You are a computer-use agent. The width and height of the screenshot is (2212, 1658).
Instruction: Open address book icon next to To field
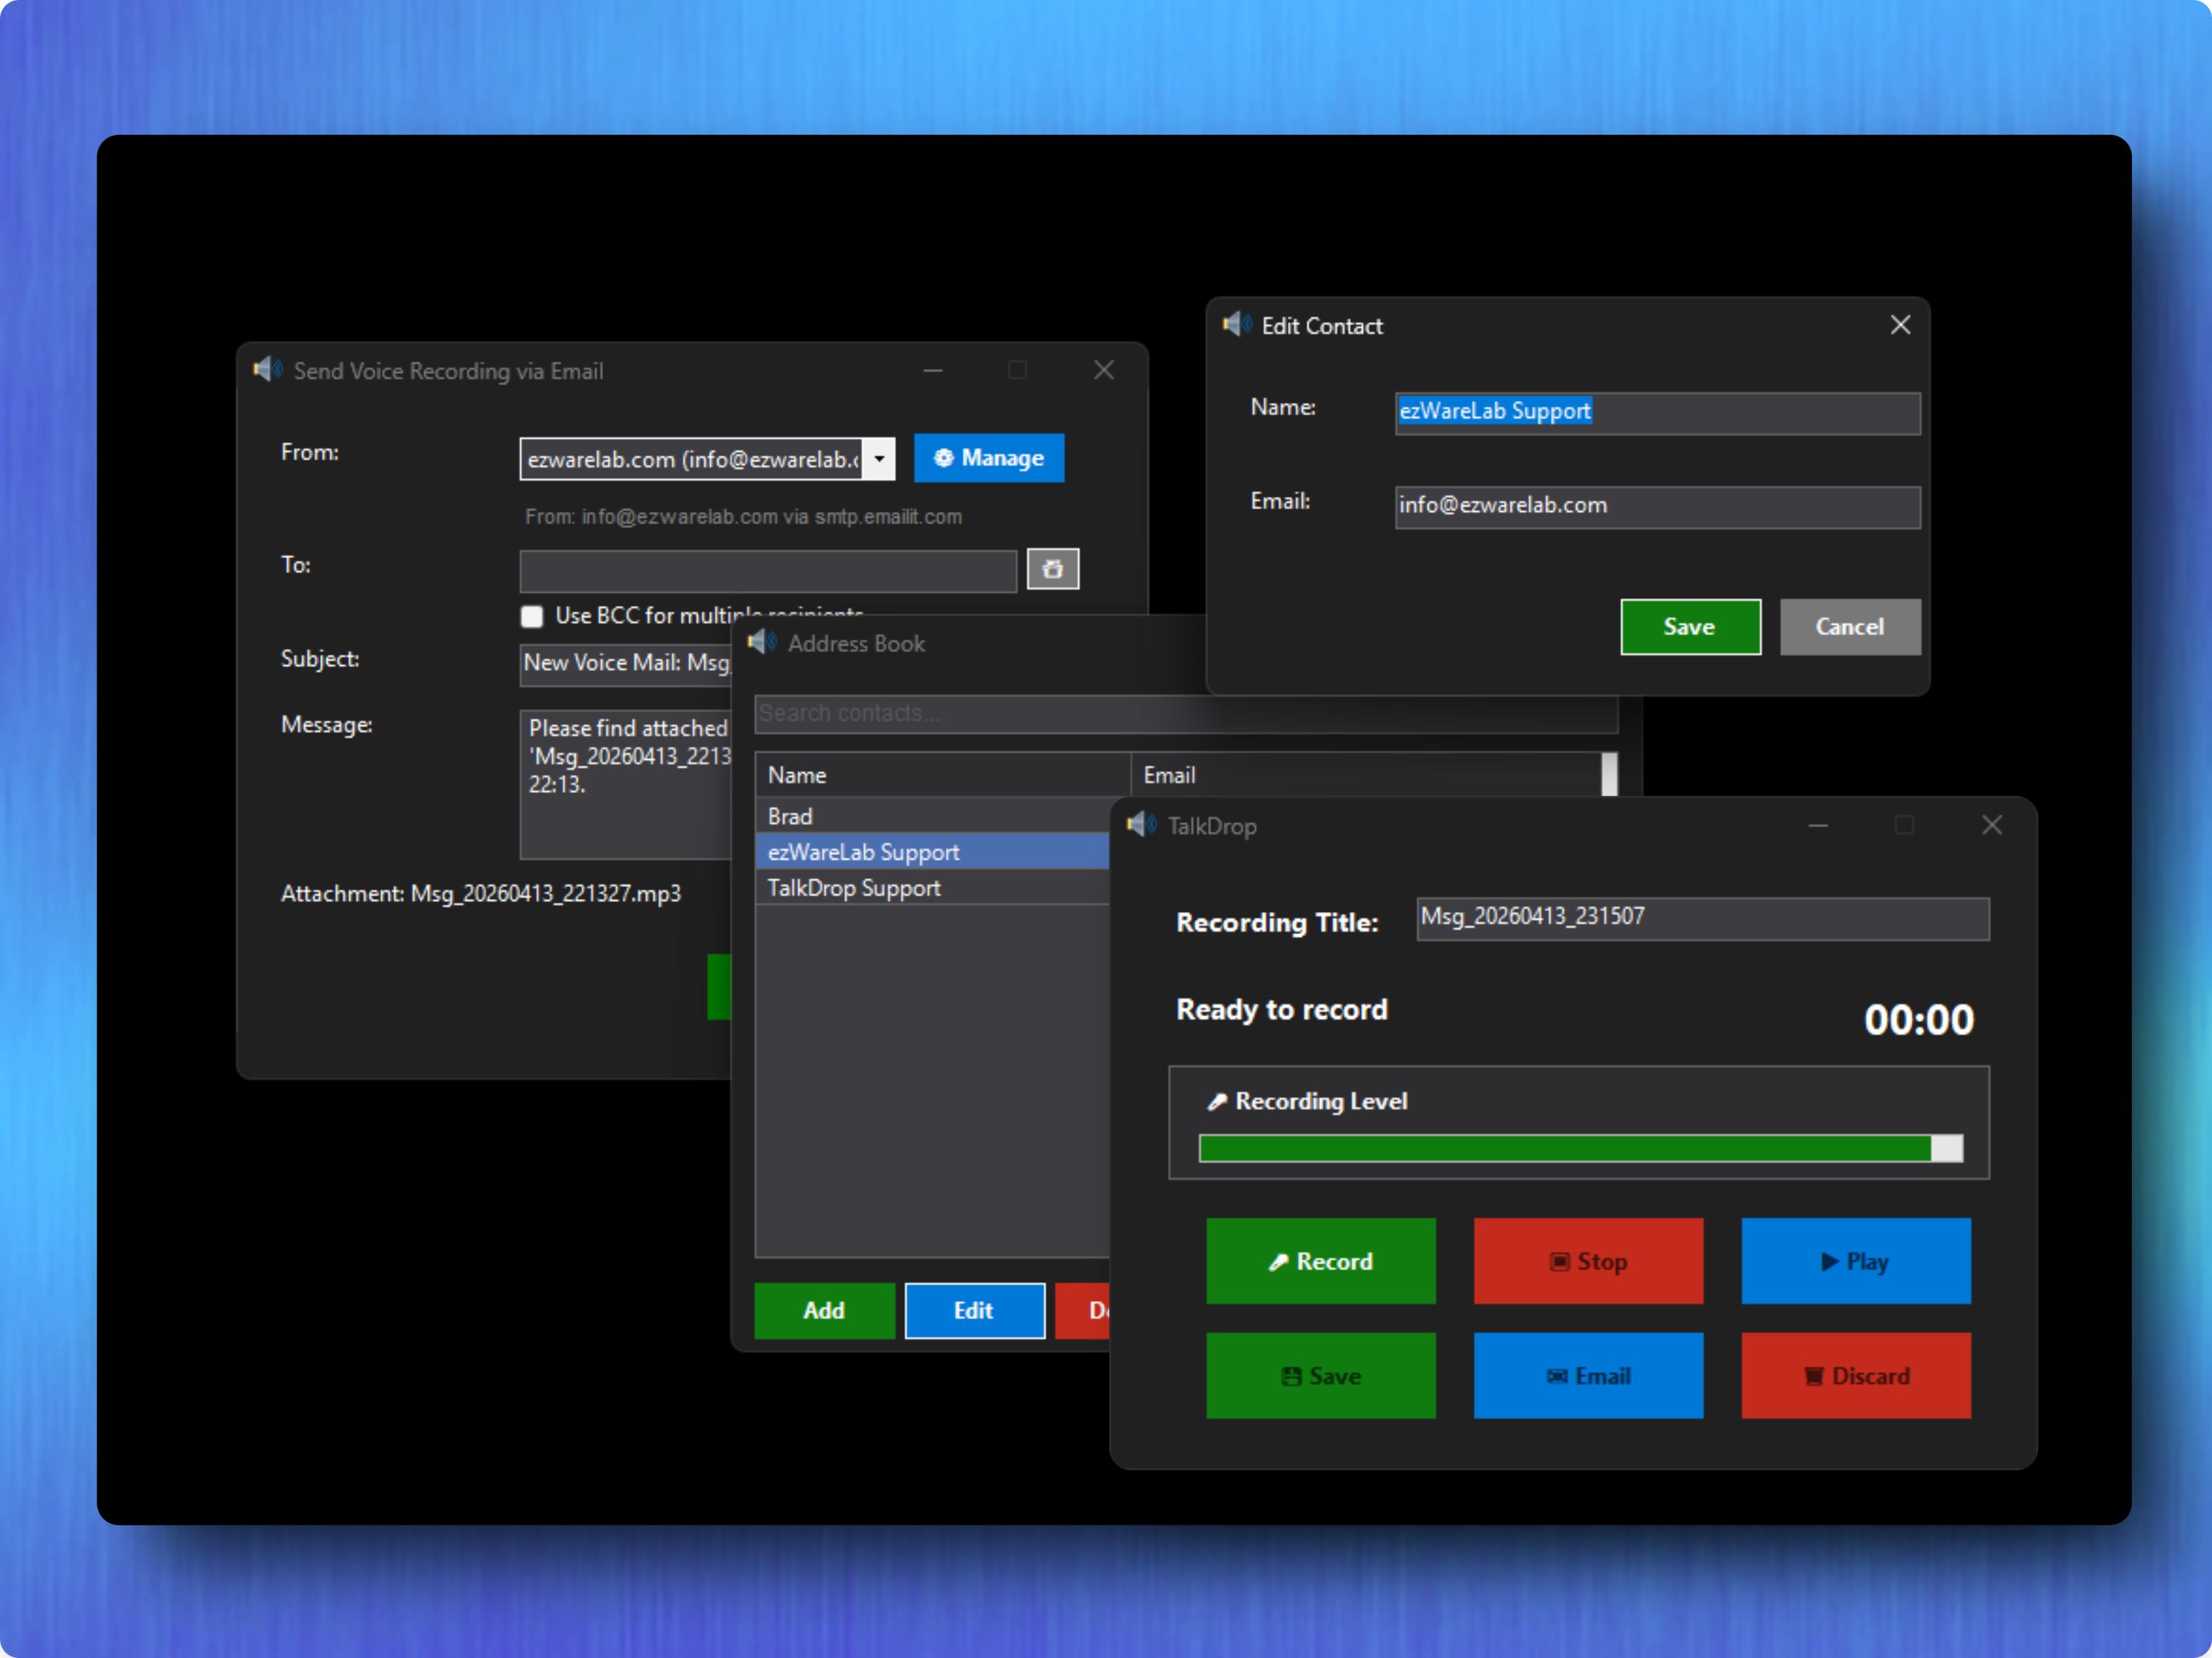[1052, 569]
